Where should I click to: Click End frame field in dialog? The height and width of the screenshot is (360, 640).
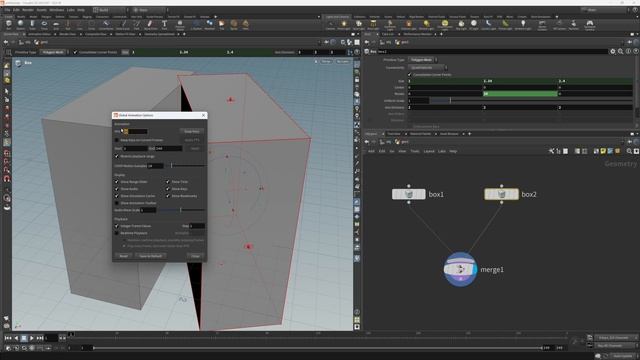(x=169, y=149)
